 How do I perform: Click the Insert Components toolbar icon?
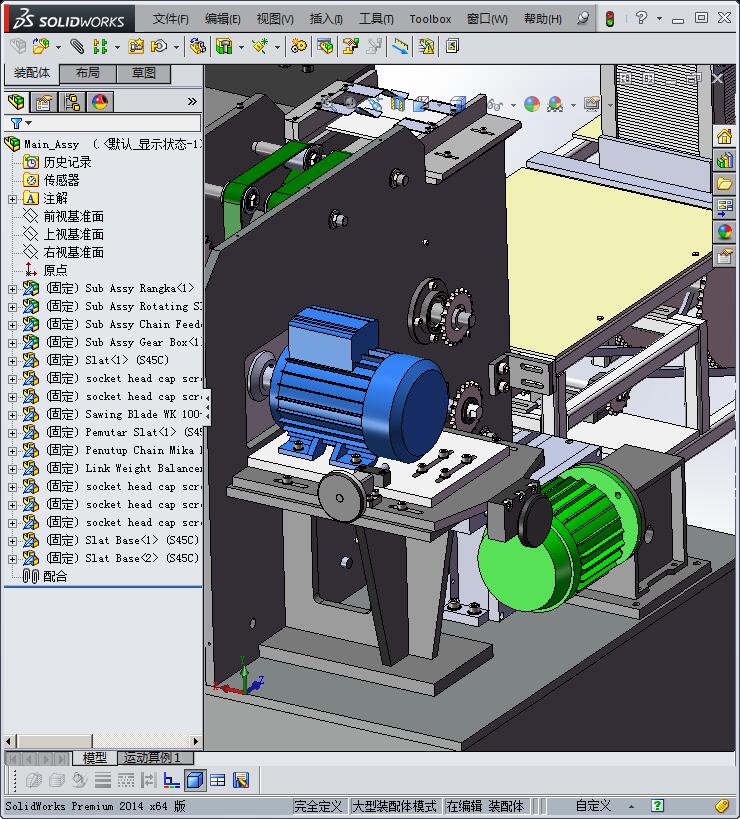[40, 46]
